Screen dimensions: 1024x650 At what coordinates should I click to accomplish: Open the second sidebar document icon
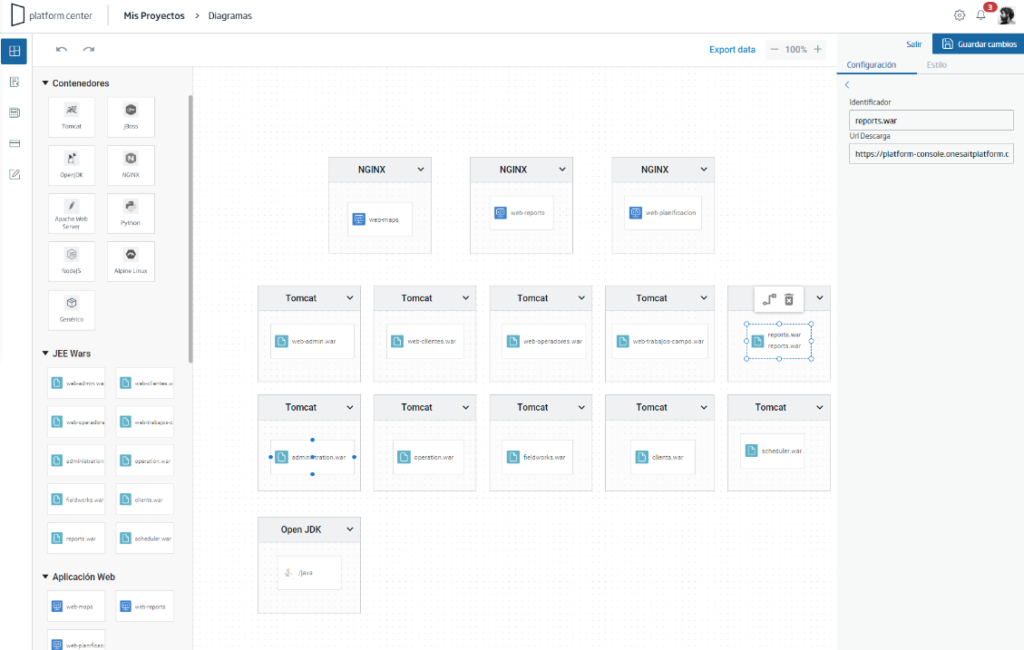click(x=14, y=82)
